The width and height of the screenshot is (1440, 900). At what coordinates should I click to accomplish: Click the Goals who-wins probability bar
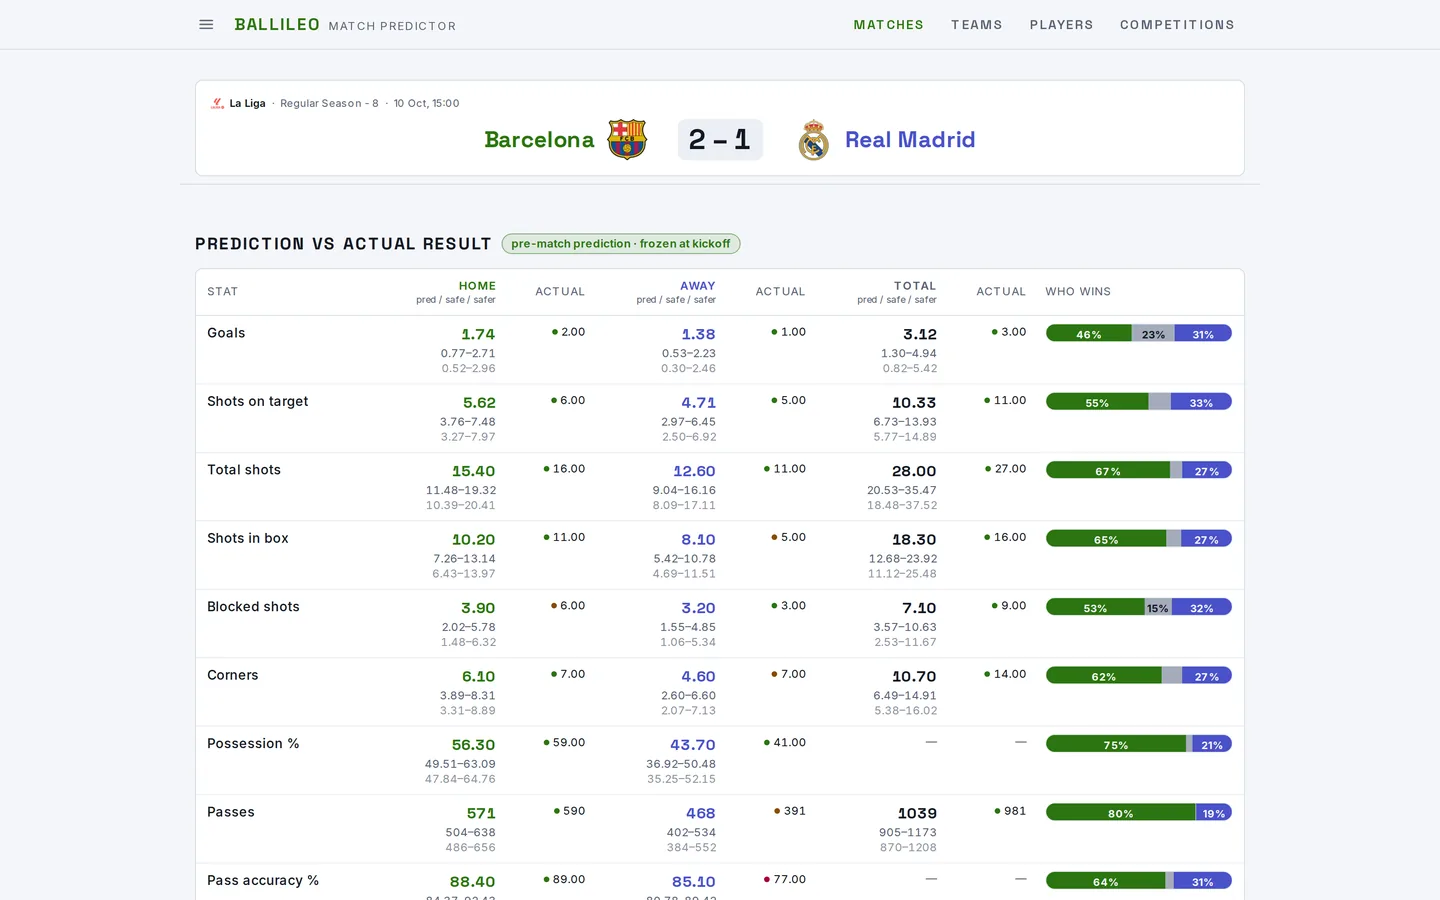tap(1138, 334)
